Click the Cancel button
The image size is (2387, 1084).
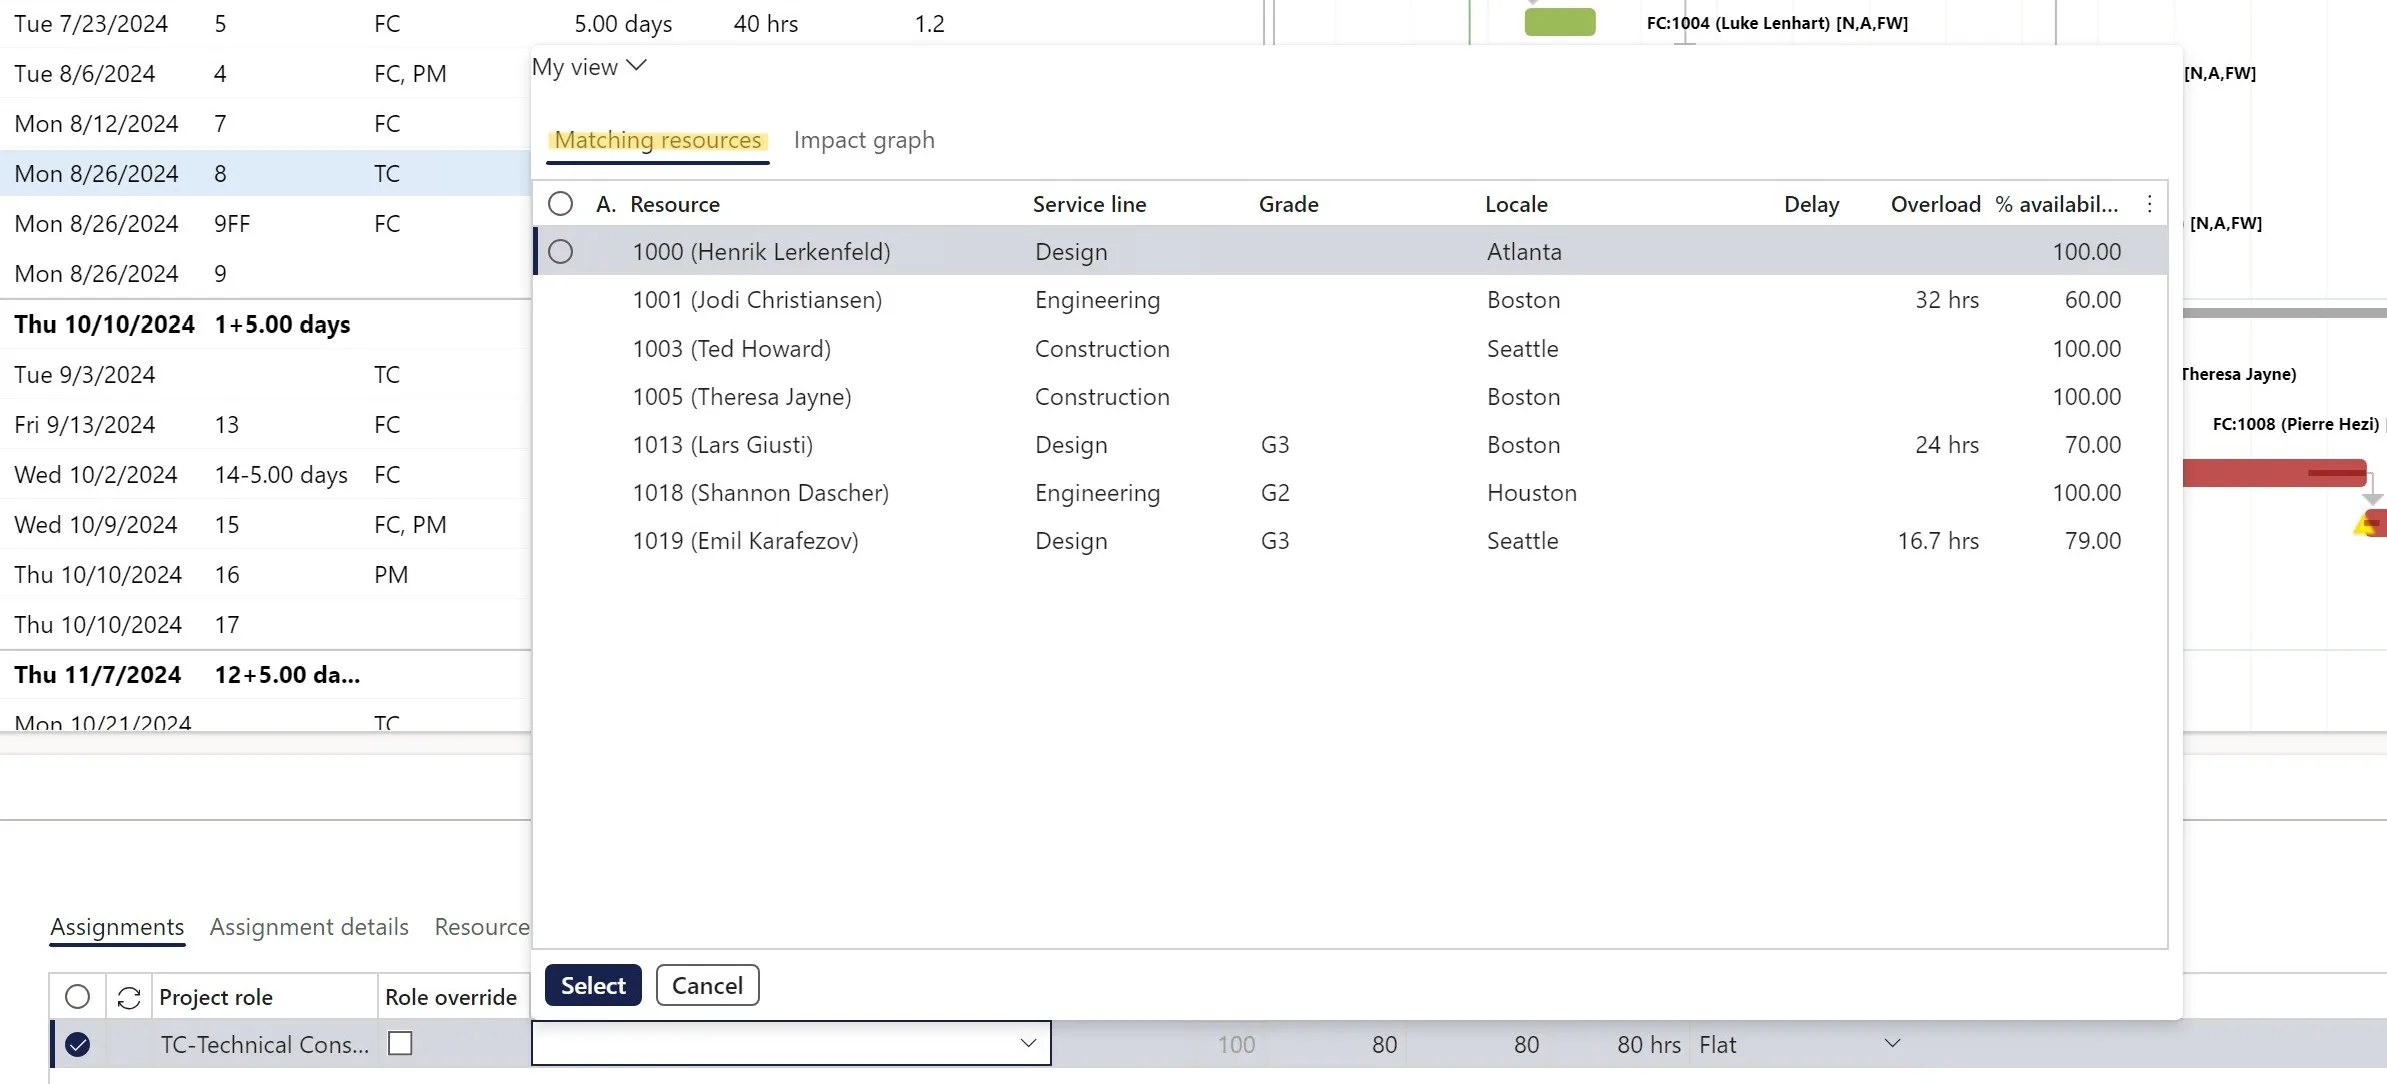coord(706,985)
